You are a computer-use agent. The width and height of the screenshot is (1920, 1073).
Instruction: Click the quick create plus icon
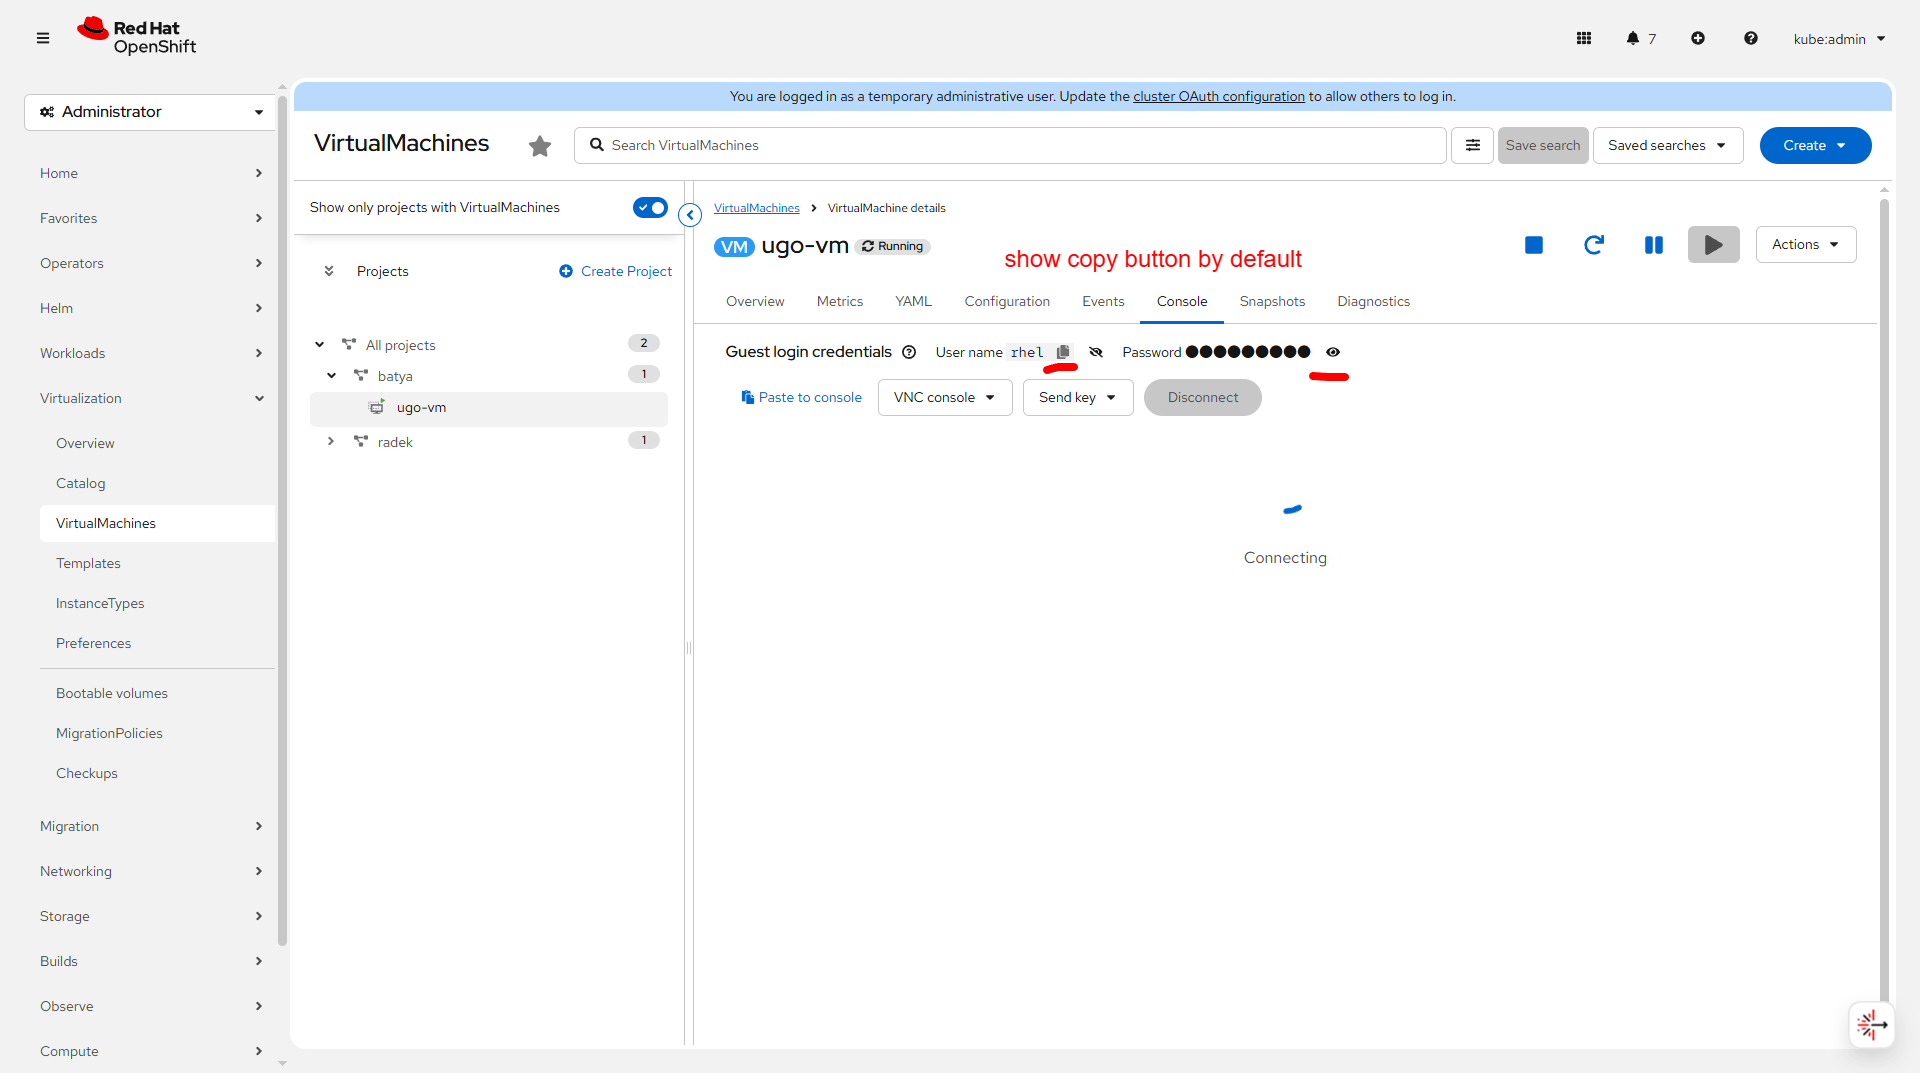click(1698, 38)
